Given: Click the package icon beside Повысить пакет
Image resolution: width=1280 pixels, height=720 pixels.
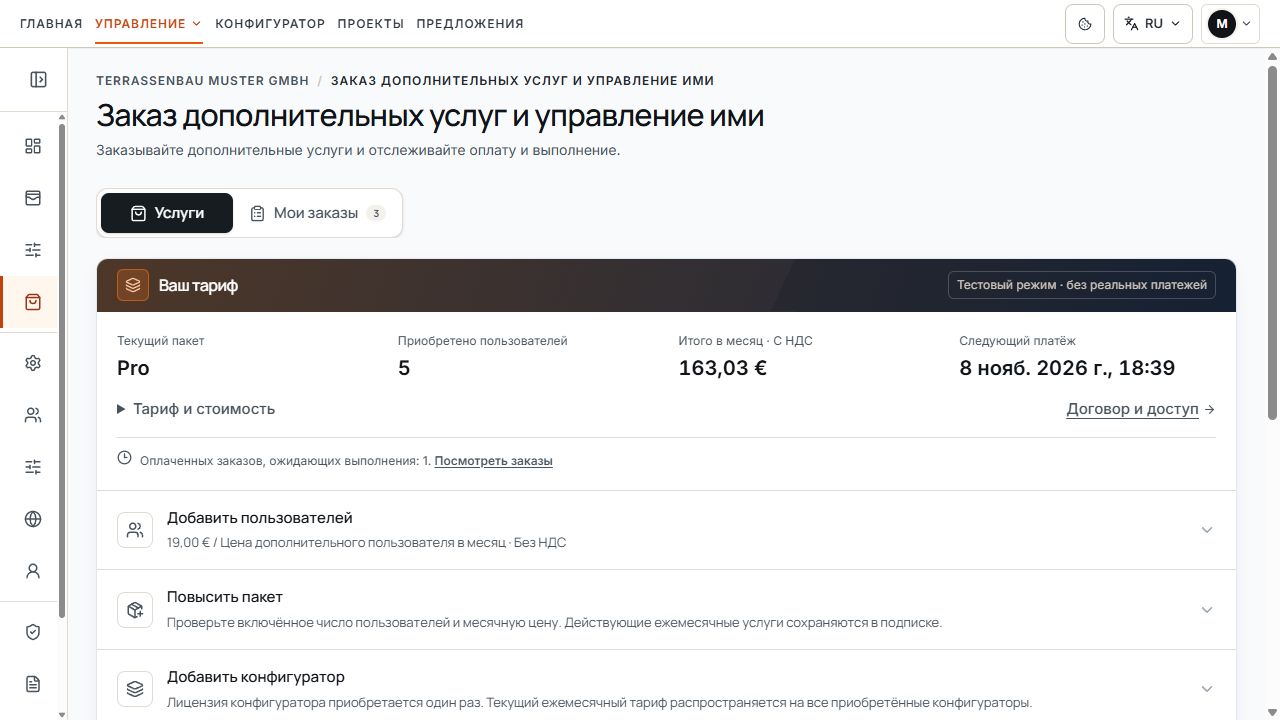Looking at the screenshot, I should [135, 610].
